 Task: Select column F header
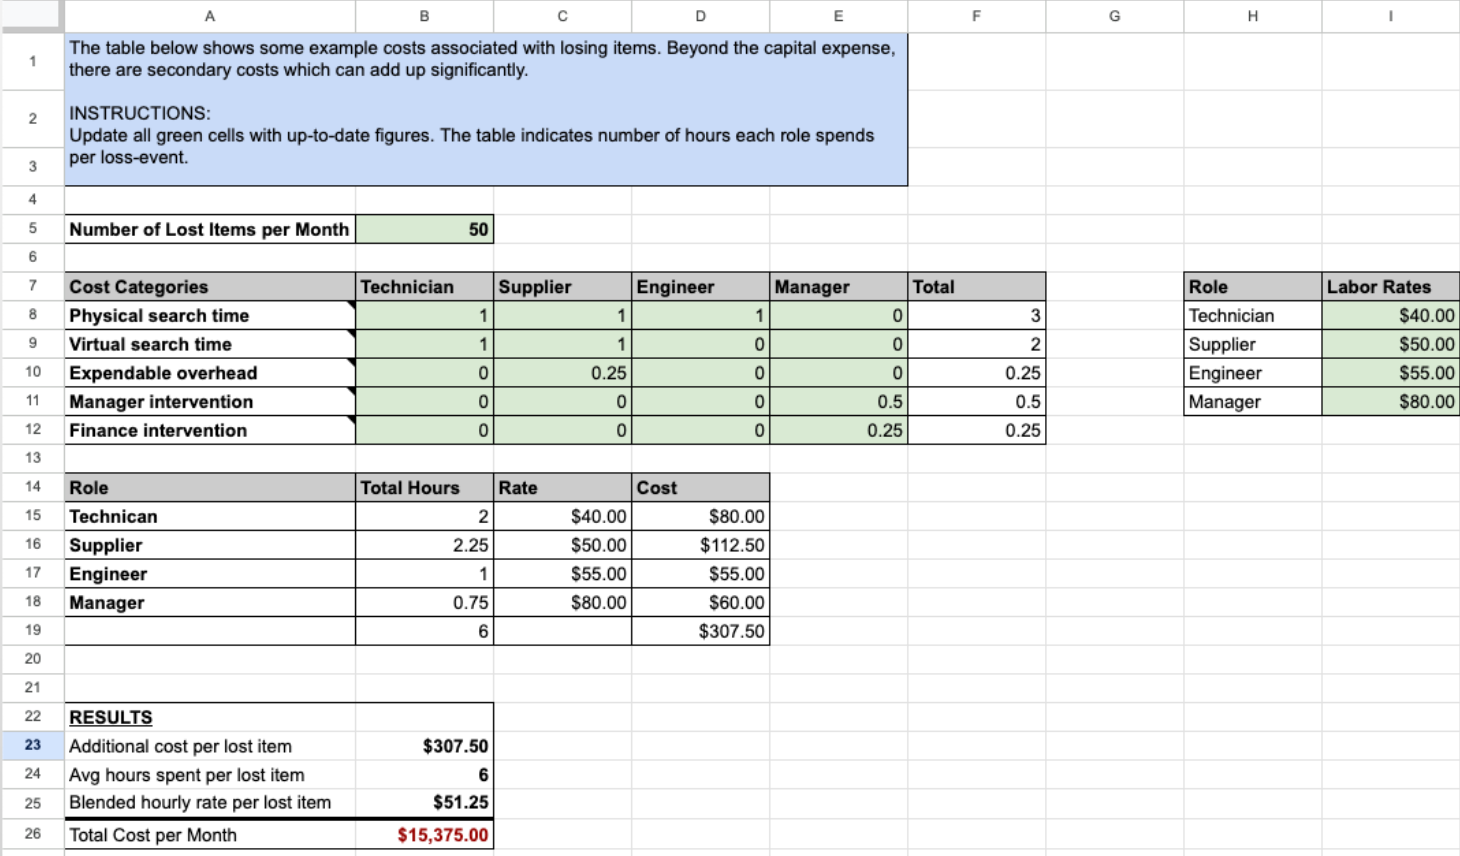pyautogui.click(x=976, y=16)
